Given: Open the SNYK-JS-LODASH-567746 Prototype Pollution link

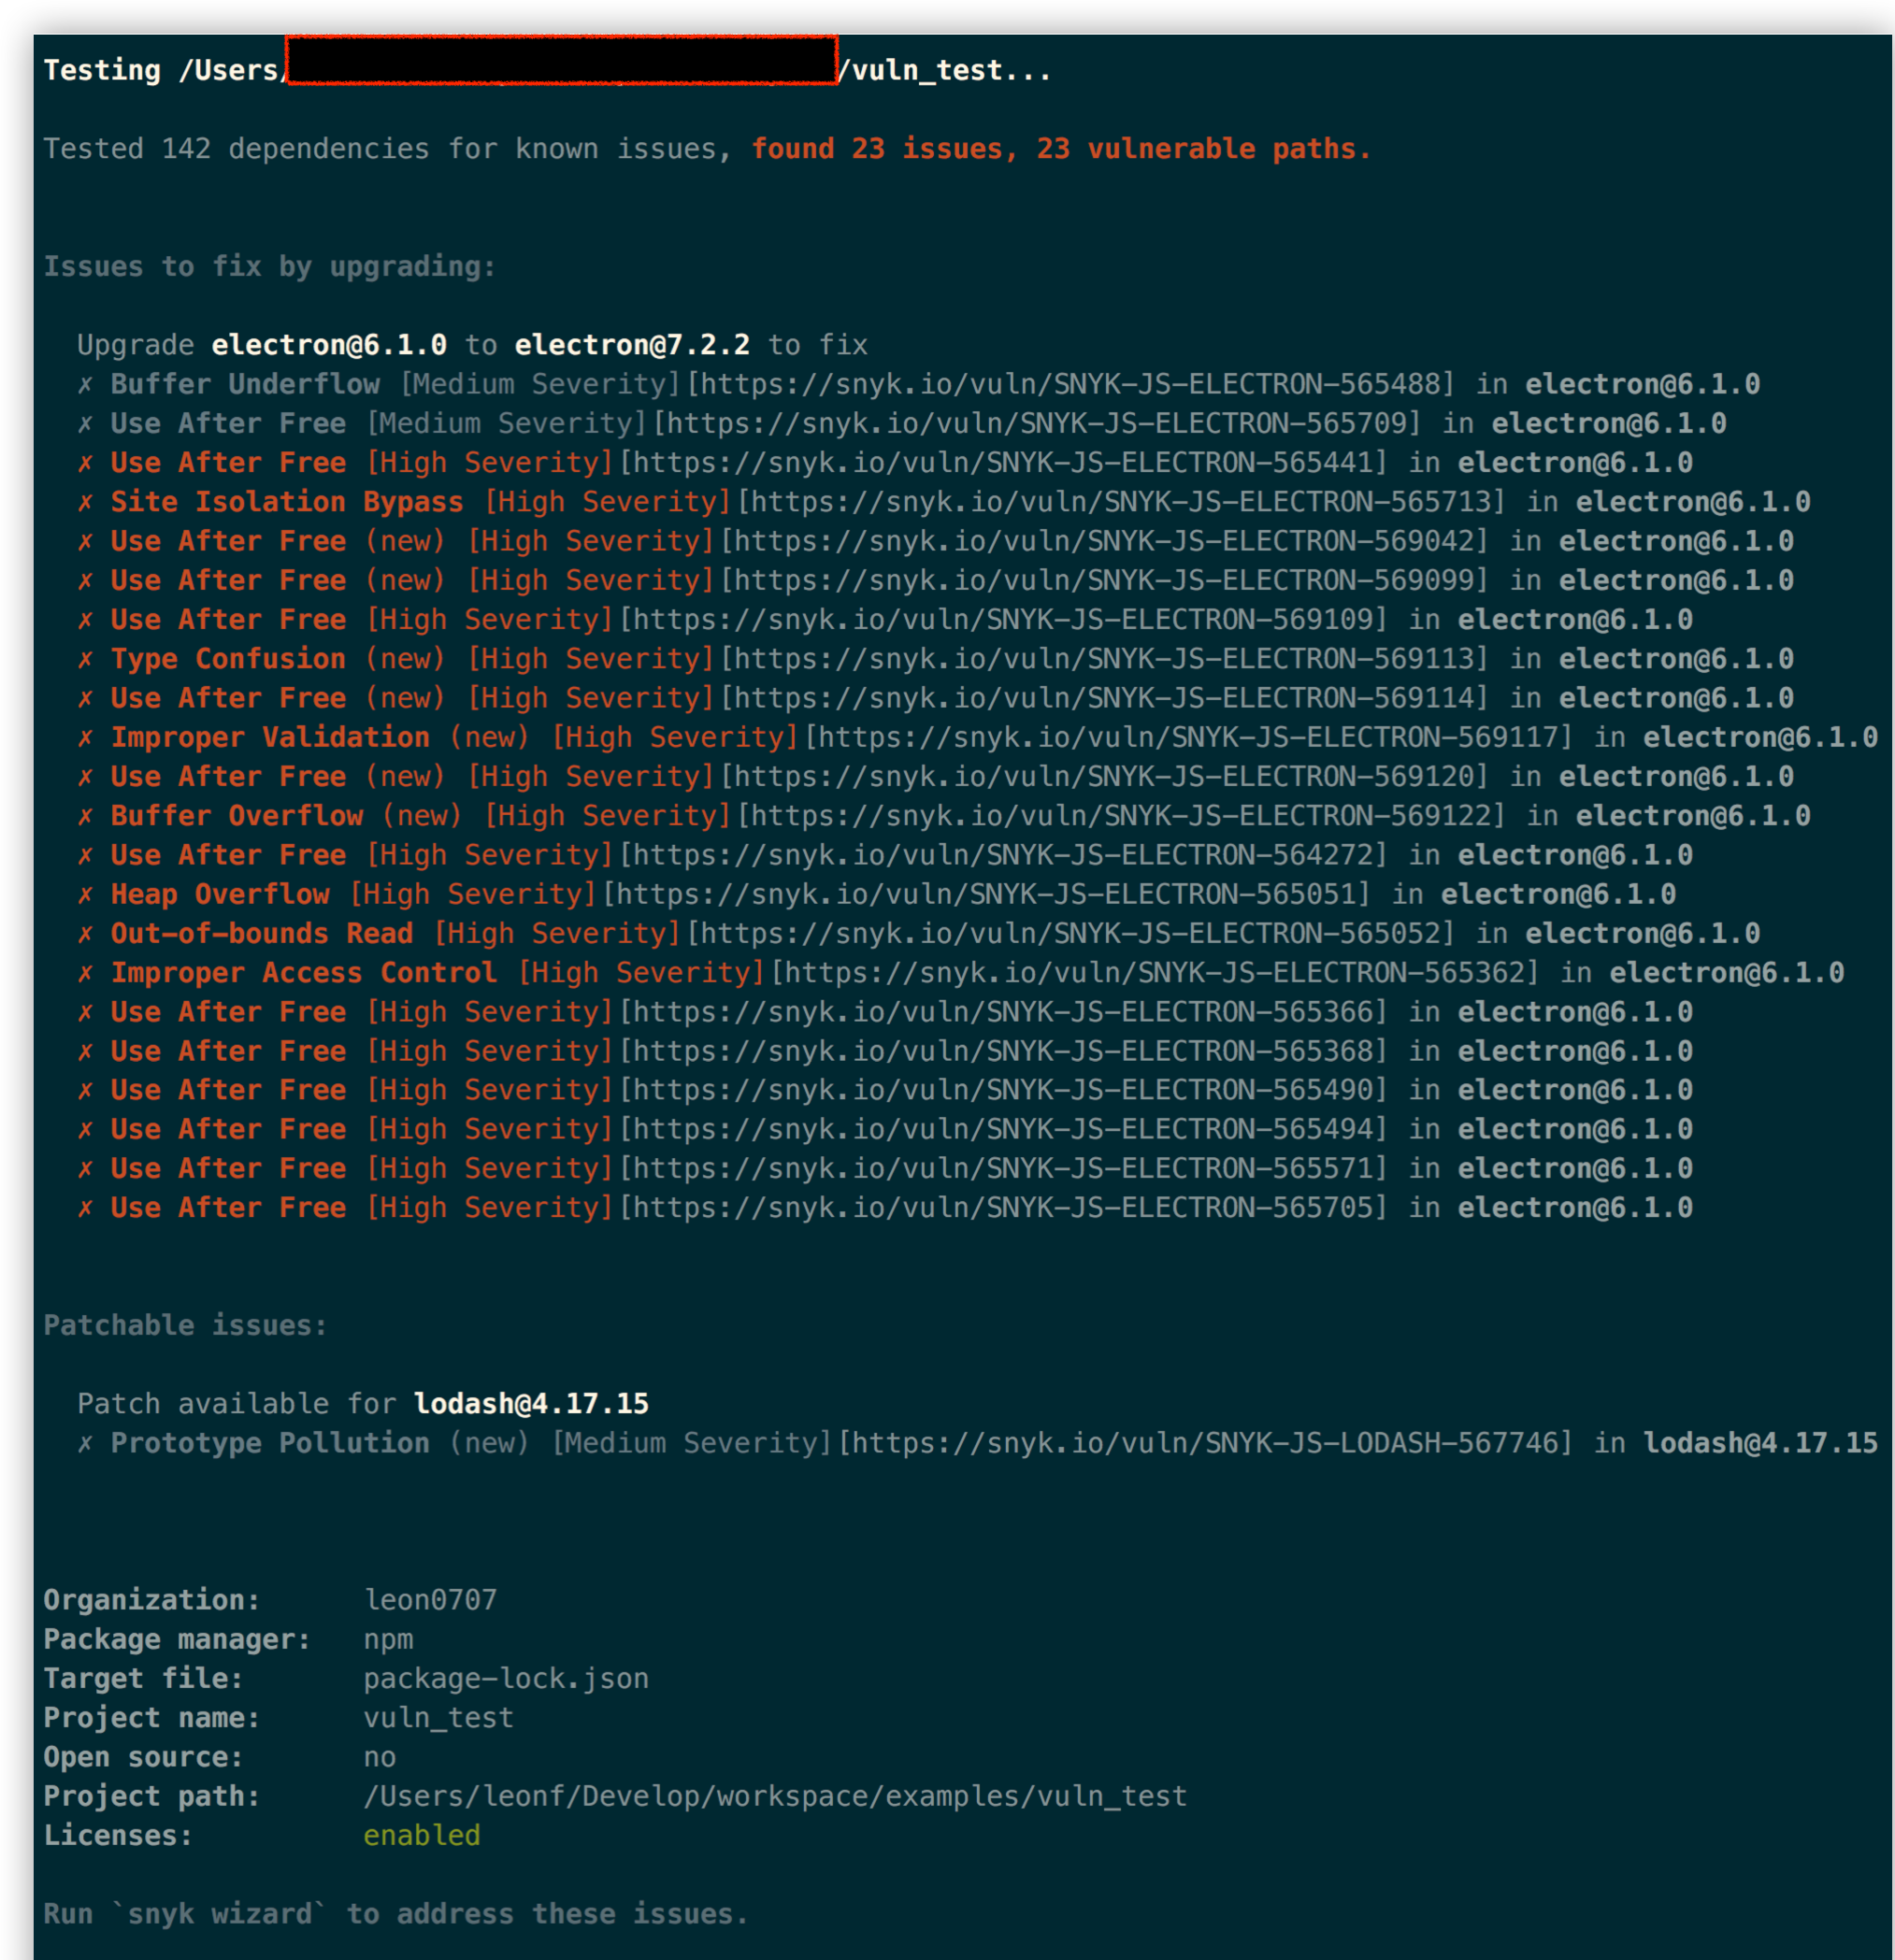Looking at the screenshot, I should pyautogui.click(x=1204, y=1443).
